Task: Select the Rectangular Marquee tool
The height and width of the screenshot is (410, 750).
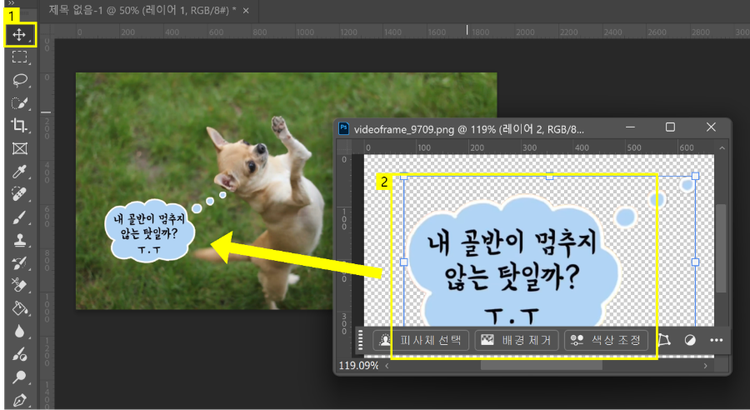Action: [x=19, y=57]
